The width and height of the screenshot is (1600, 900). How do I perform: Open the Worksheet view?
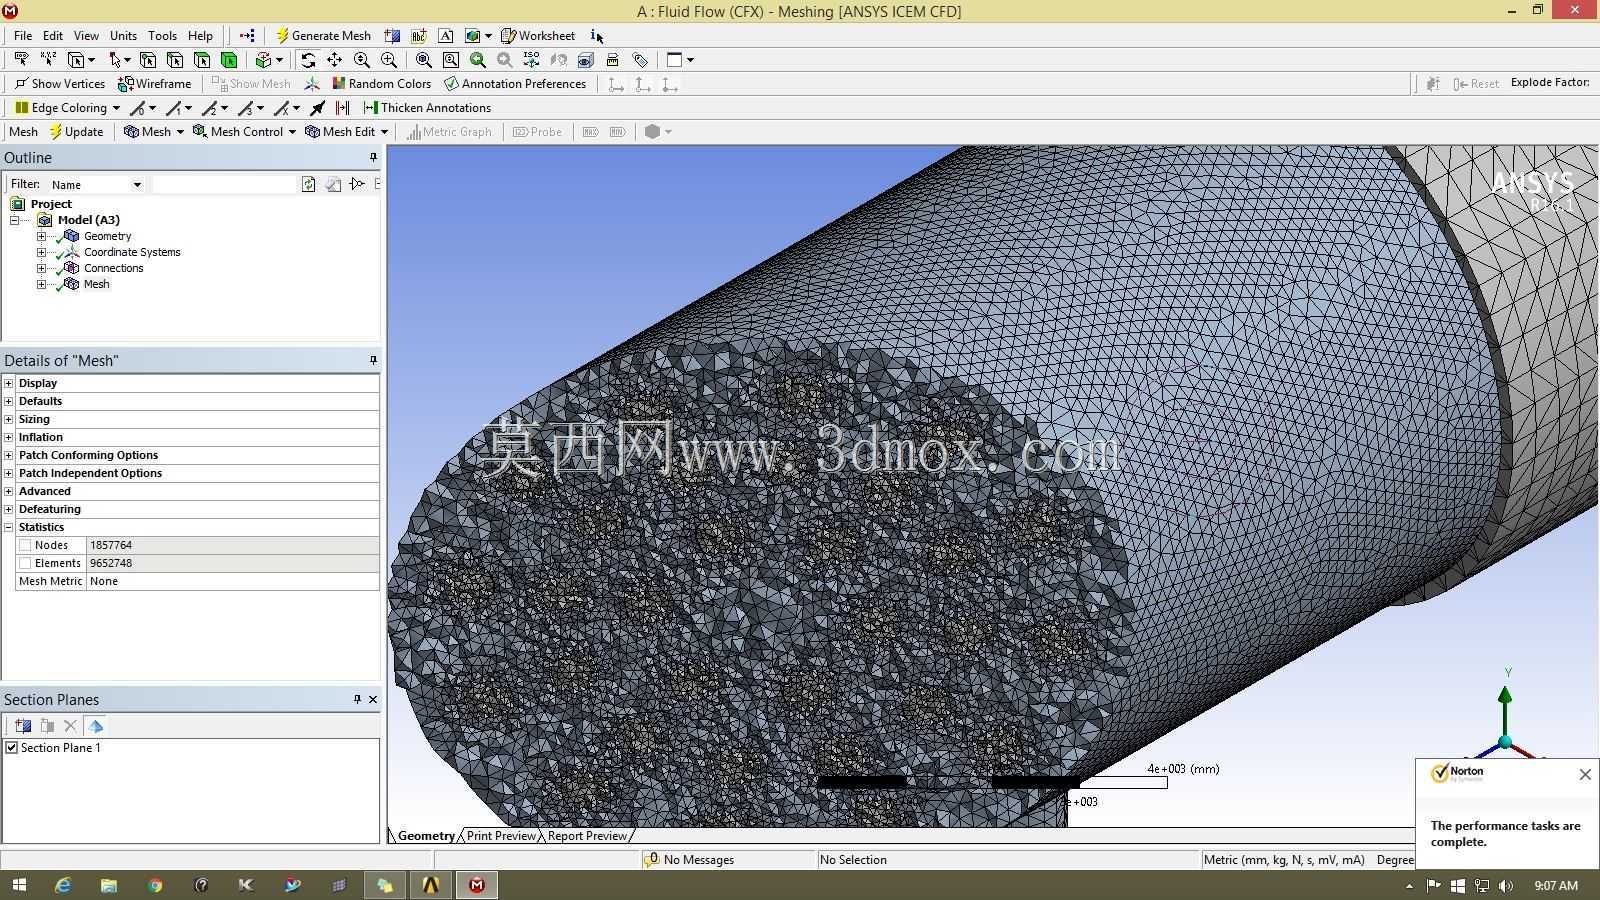point(538,36)
